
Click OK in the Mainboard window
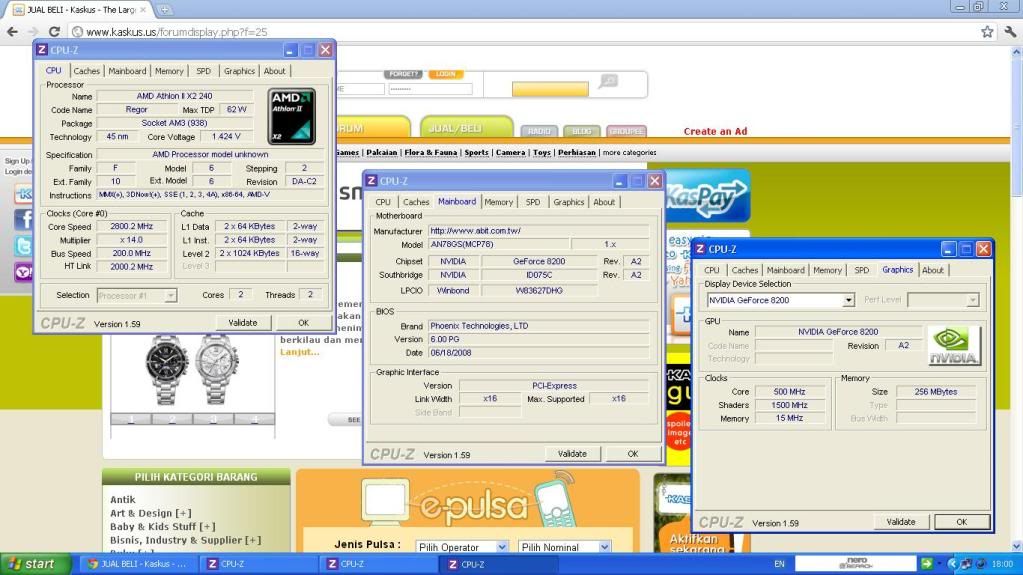pyautogui.click(x=633, y=454)
